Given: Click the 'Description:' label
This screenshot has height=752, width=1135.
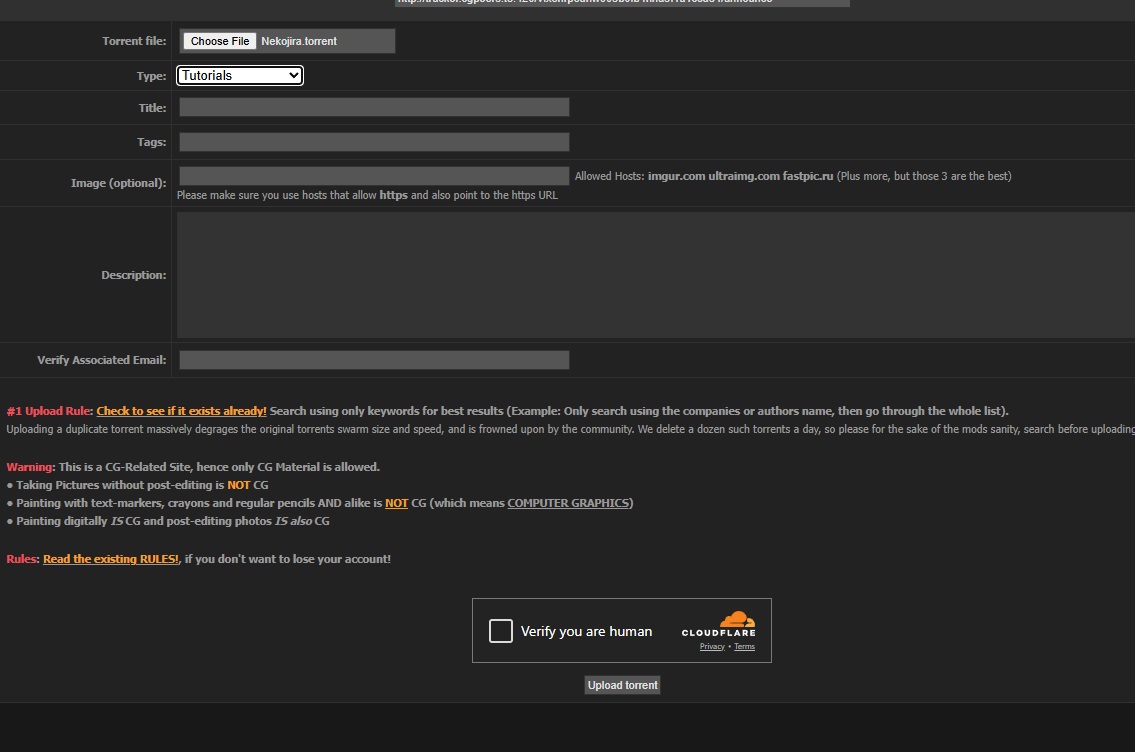Looking at the screenshot, I should (133, 275).
